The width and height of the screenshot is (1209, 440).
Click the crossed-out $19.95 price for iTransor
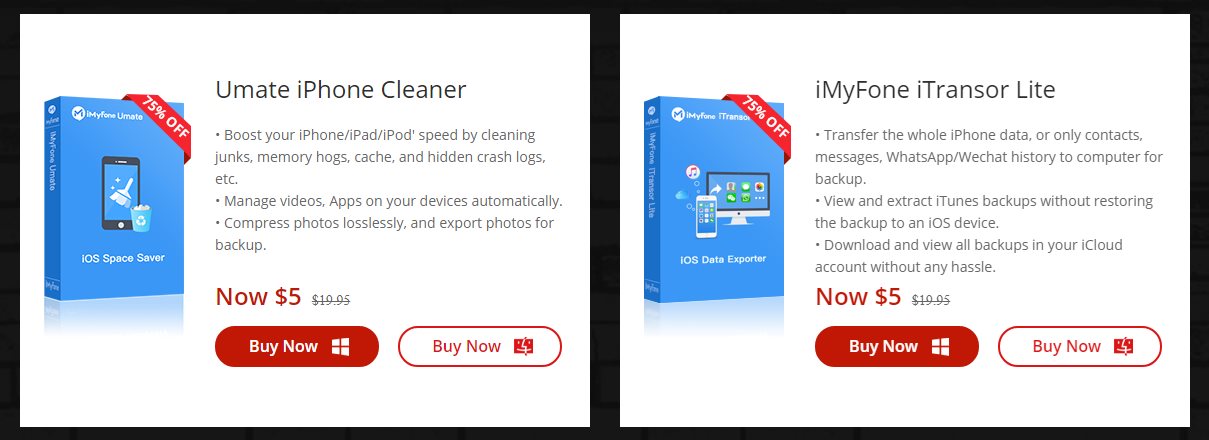click(931, 299)
